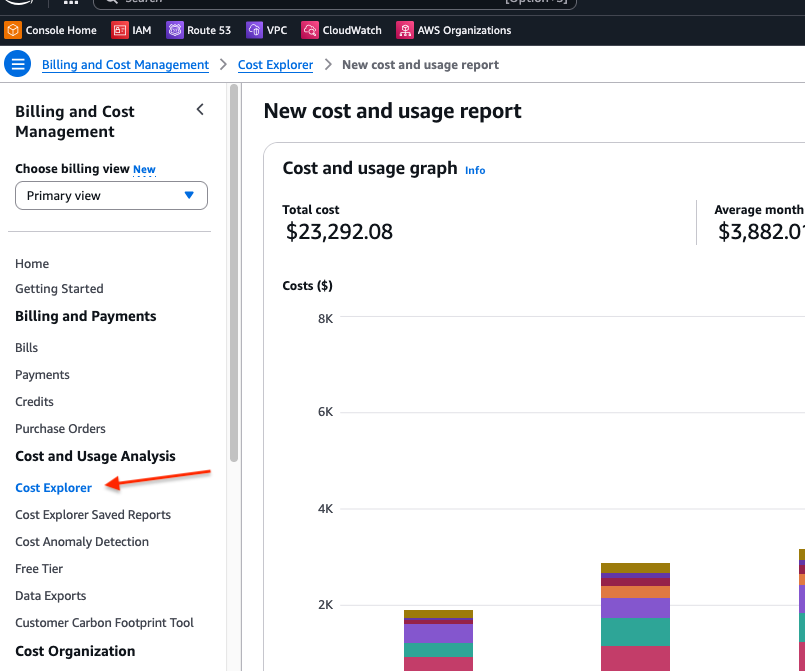Viewport: 805px width, 671px height.
Task: Open Getting Started in the sidebar
Action: tap(59, 289)
